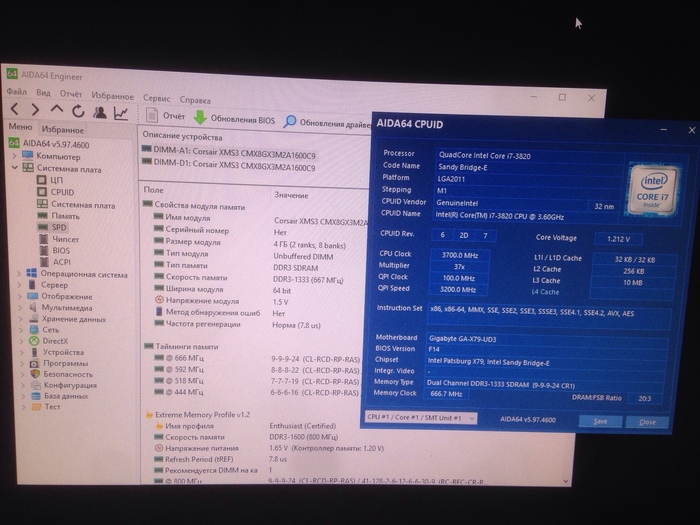Screen dimensions: 700x525
Task: Click the Save button in CPUID
Action: 600,421
